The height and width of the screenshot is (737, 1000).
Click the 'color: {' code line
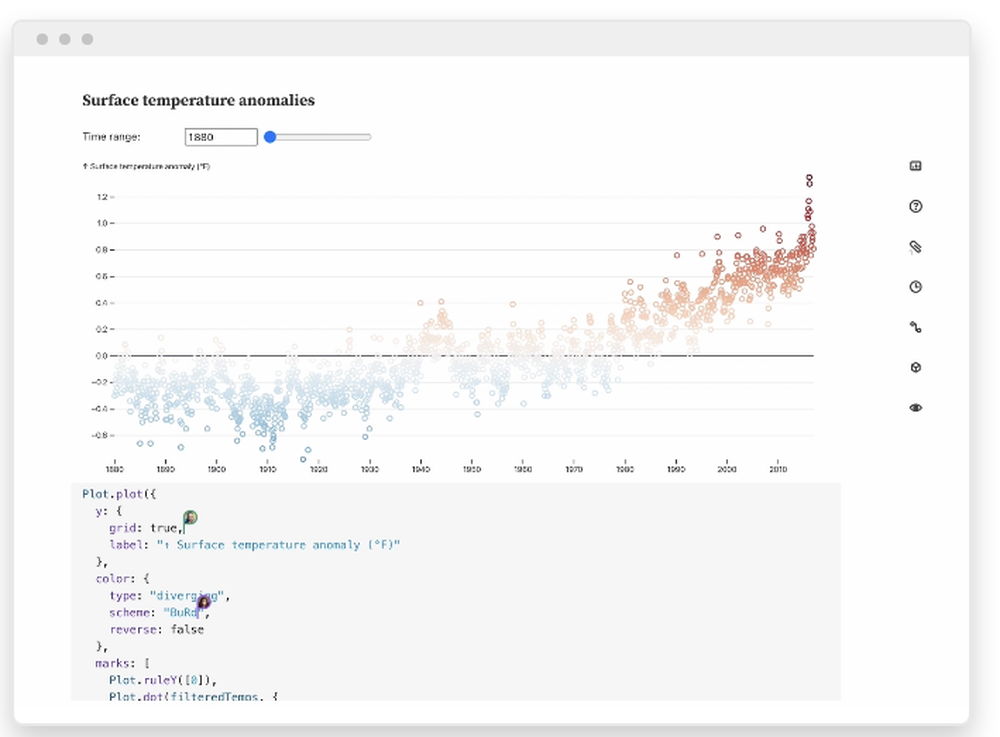[x=122, y=578]
